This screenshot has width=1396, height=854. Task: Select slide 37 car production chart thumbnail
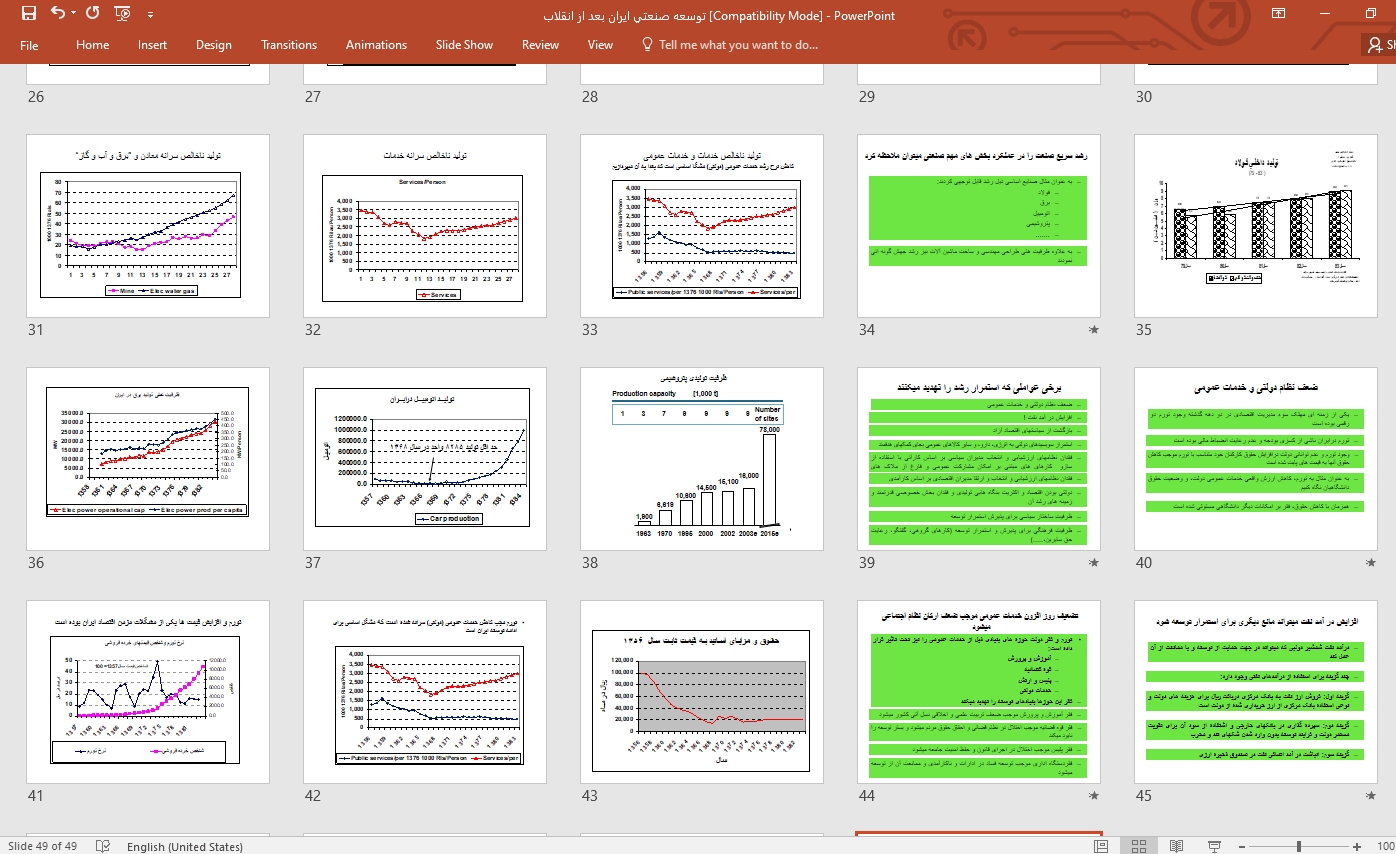(425, 459)
